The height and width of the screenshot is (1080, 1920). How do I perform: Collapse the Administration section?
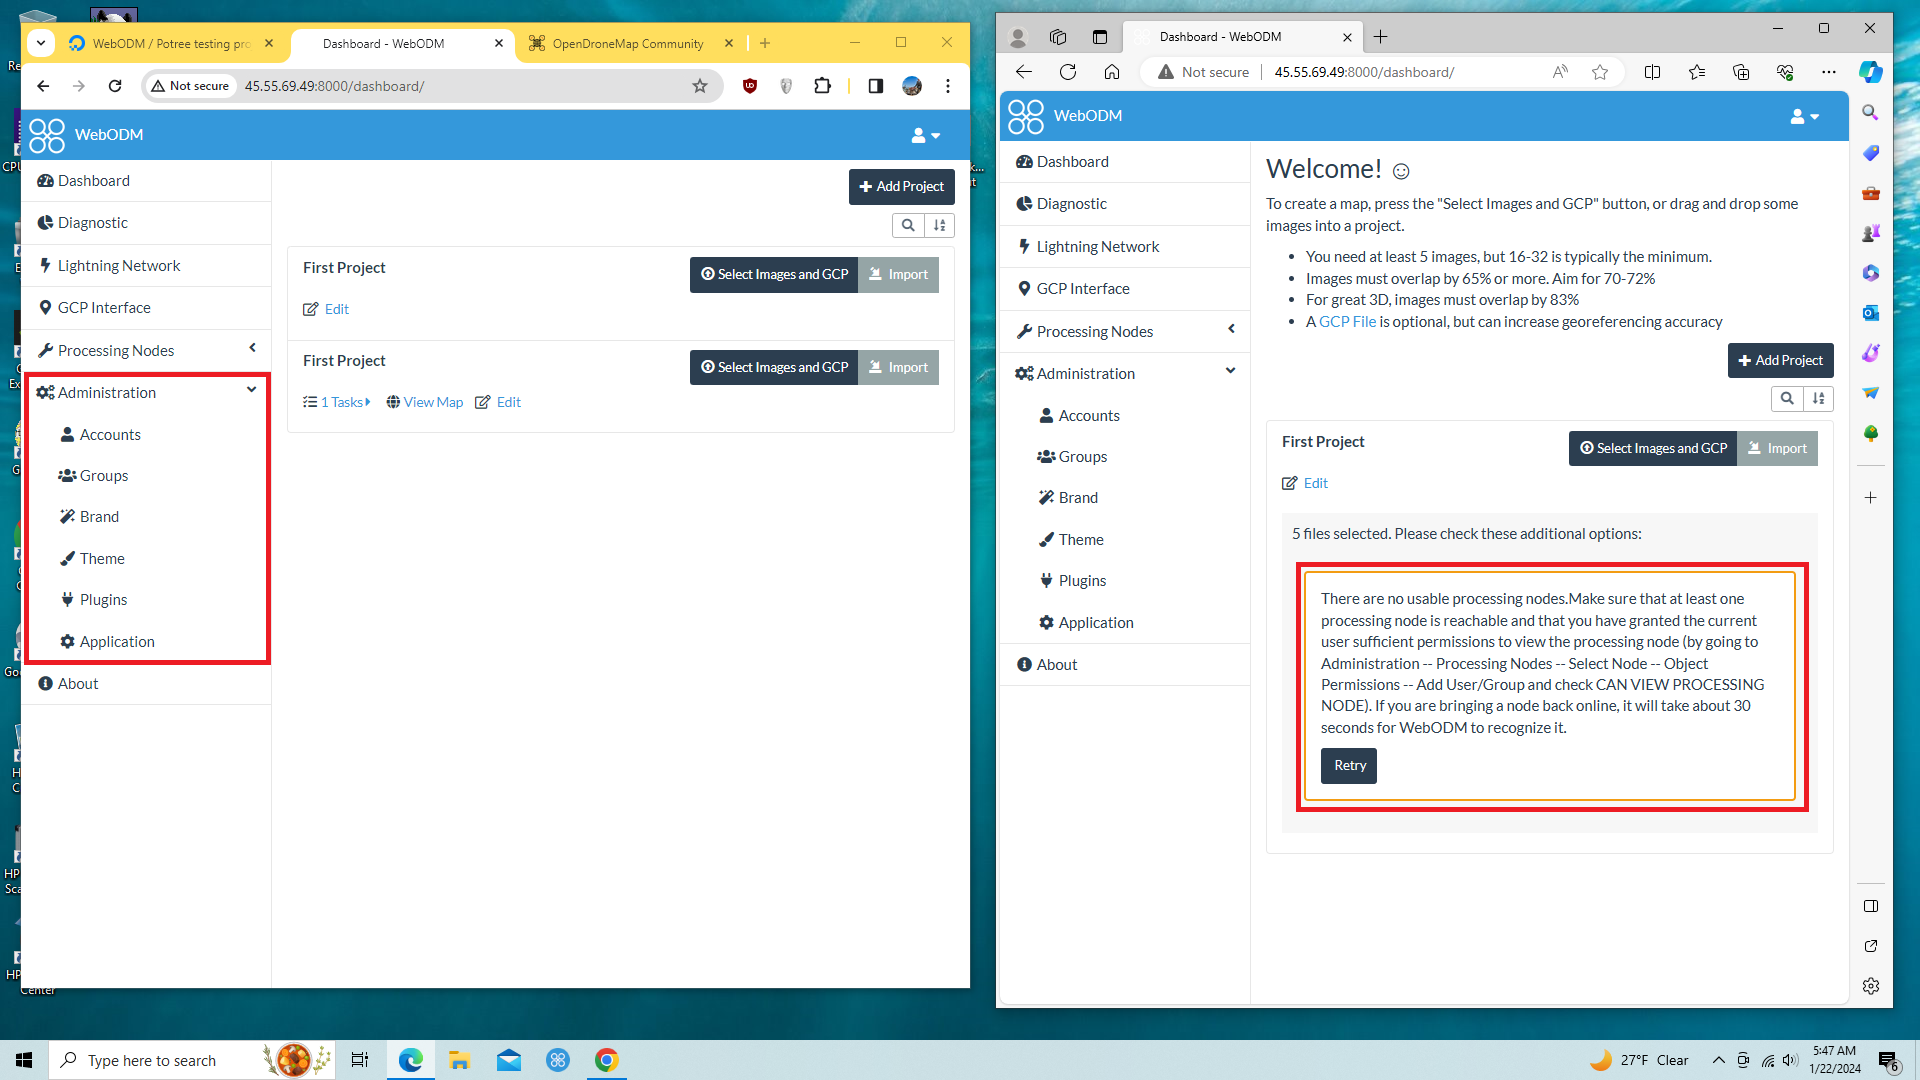pos(250,390)
